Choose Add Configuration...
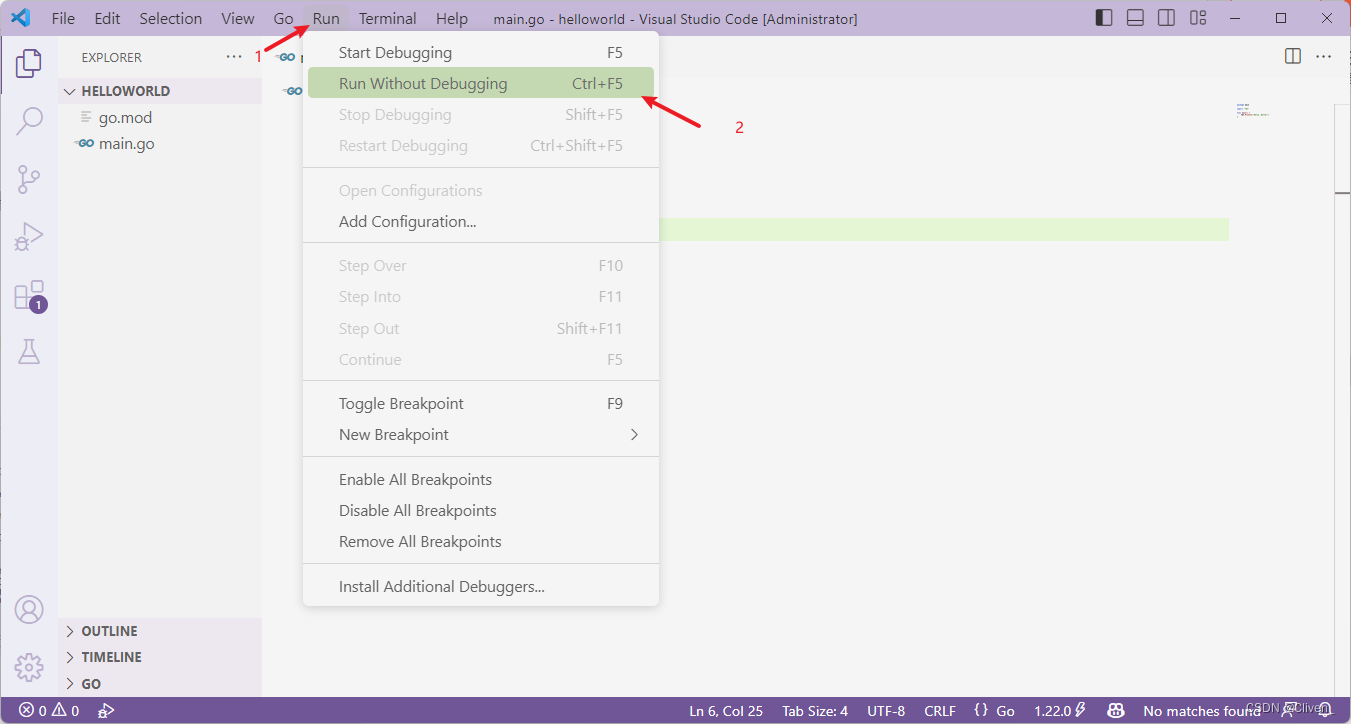This screenshot has width=1351, height=724. pyautogui.click(x=481, y=222)
